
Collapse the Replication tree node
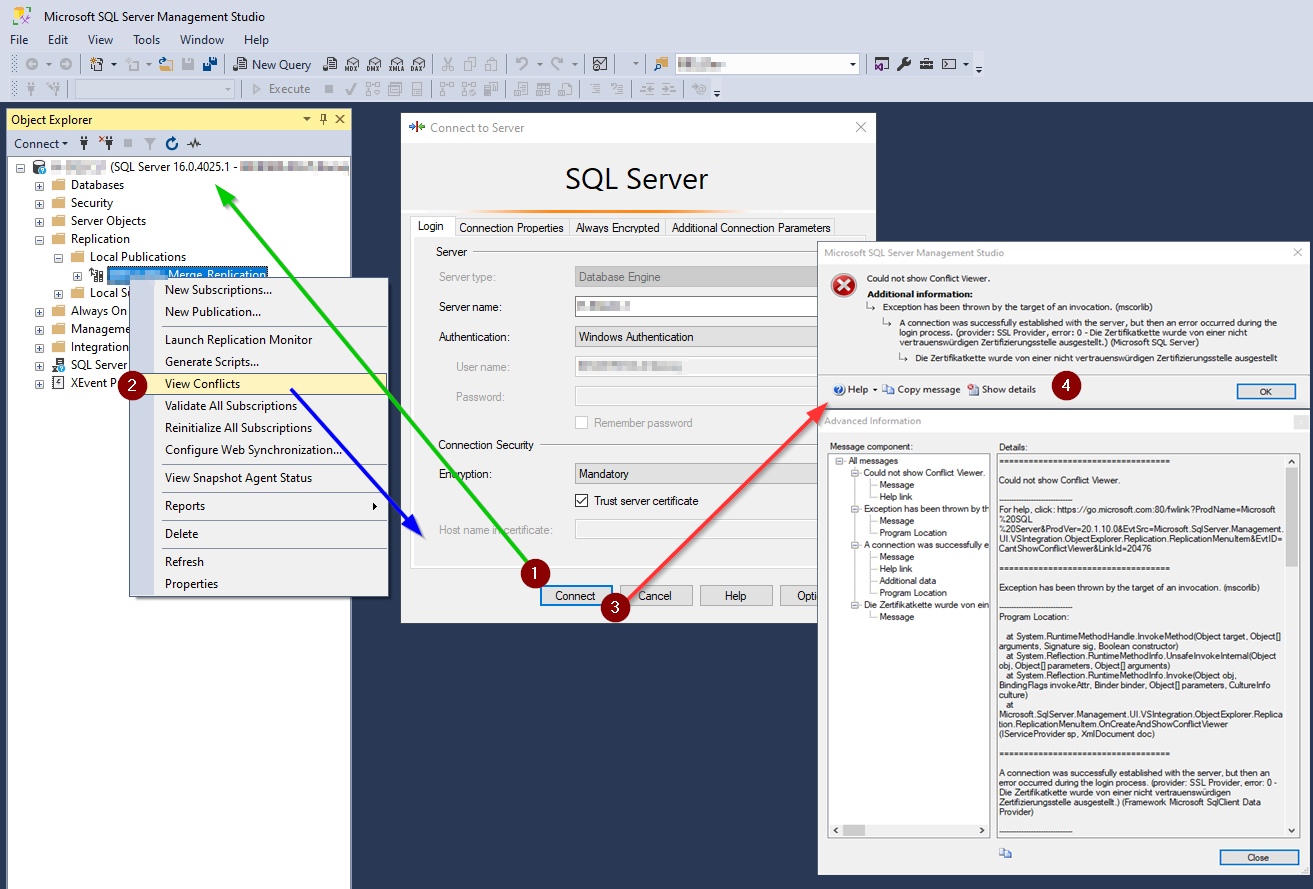[40, 240]
